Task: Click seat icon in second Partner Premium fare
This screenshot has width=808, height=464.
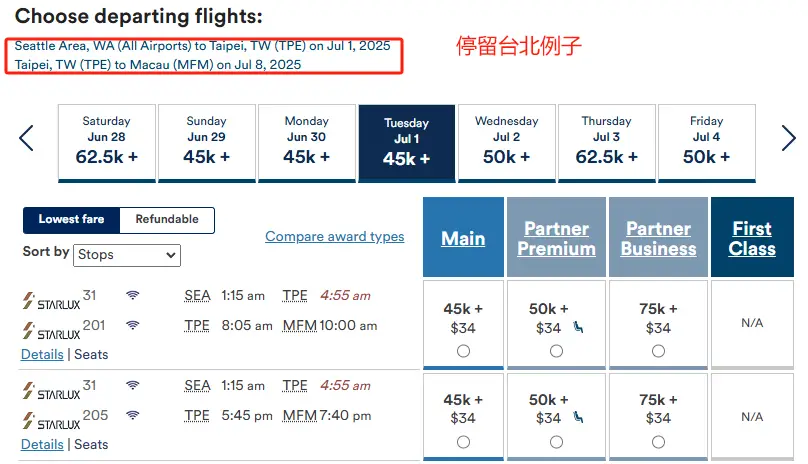Action: click(x=580, y=418)
